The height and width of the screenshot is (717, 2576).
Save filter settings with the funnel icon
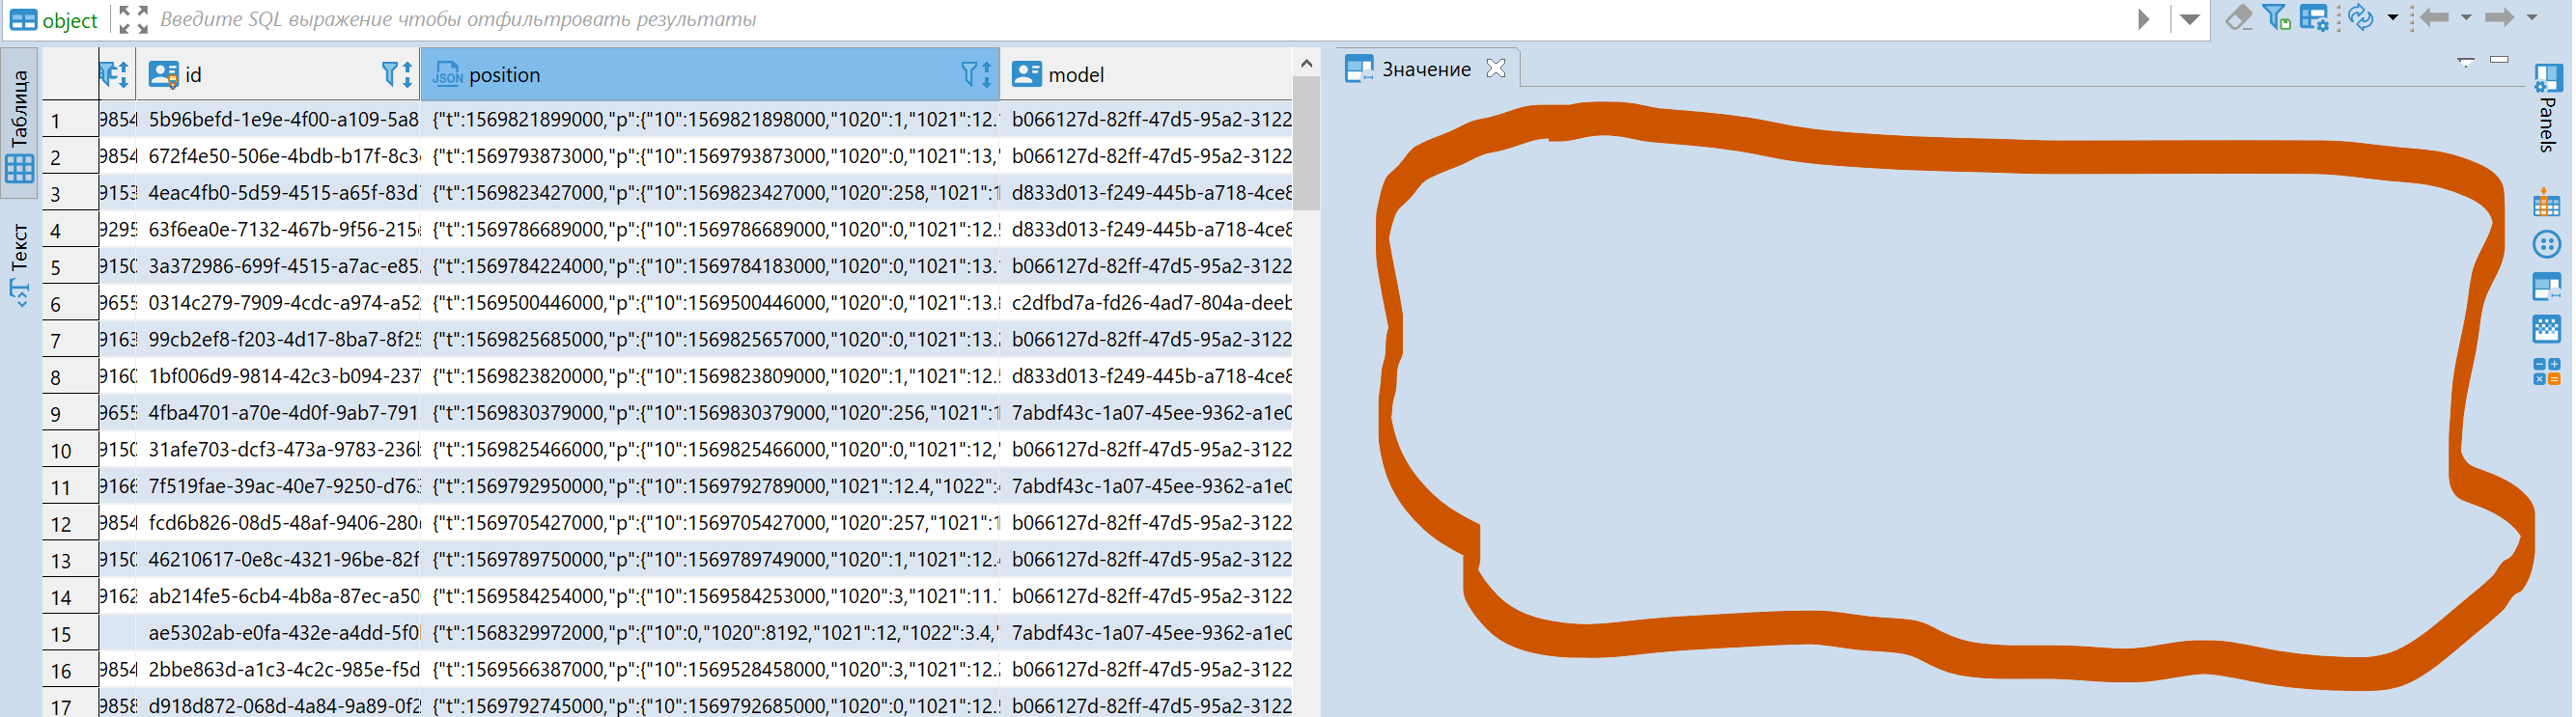pos(2277,19)
